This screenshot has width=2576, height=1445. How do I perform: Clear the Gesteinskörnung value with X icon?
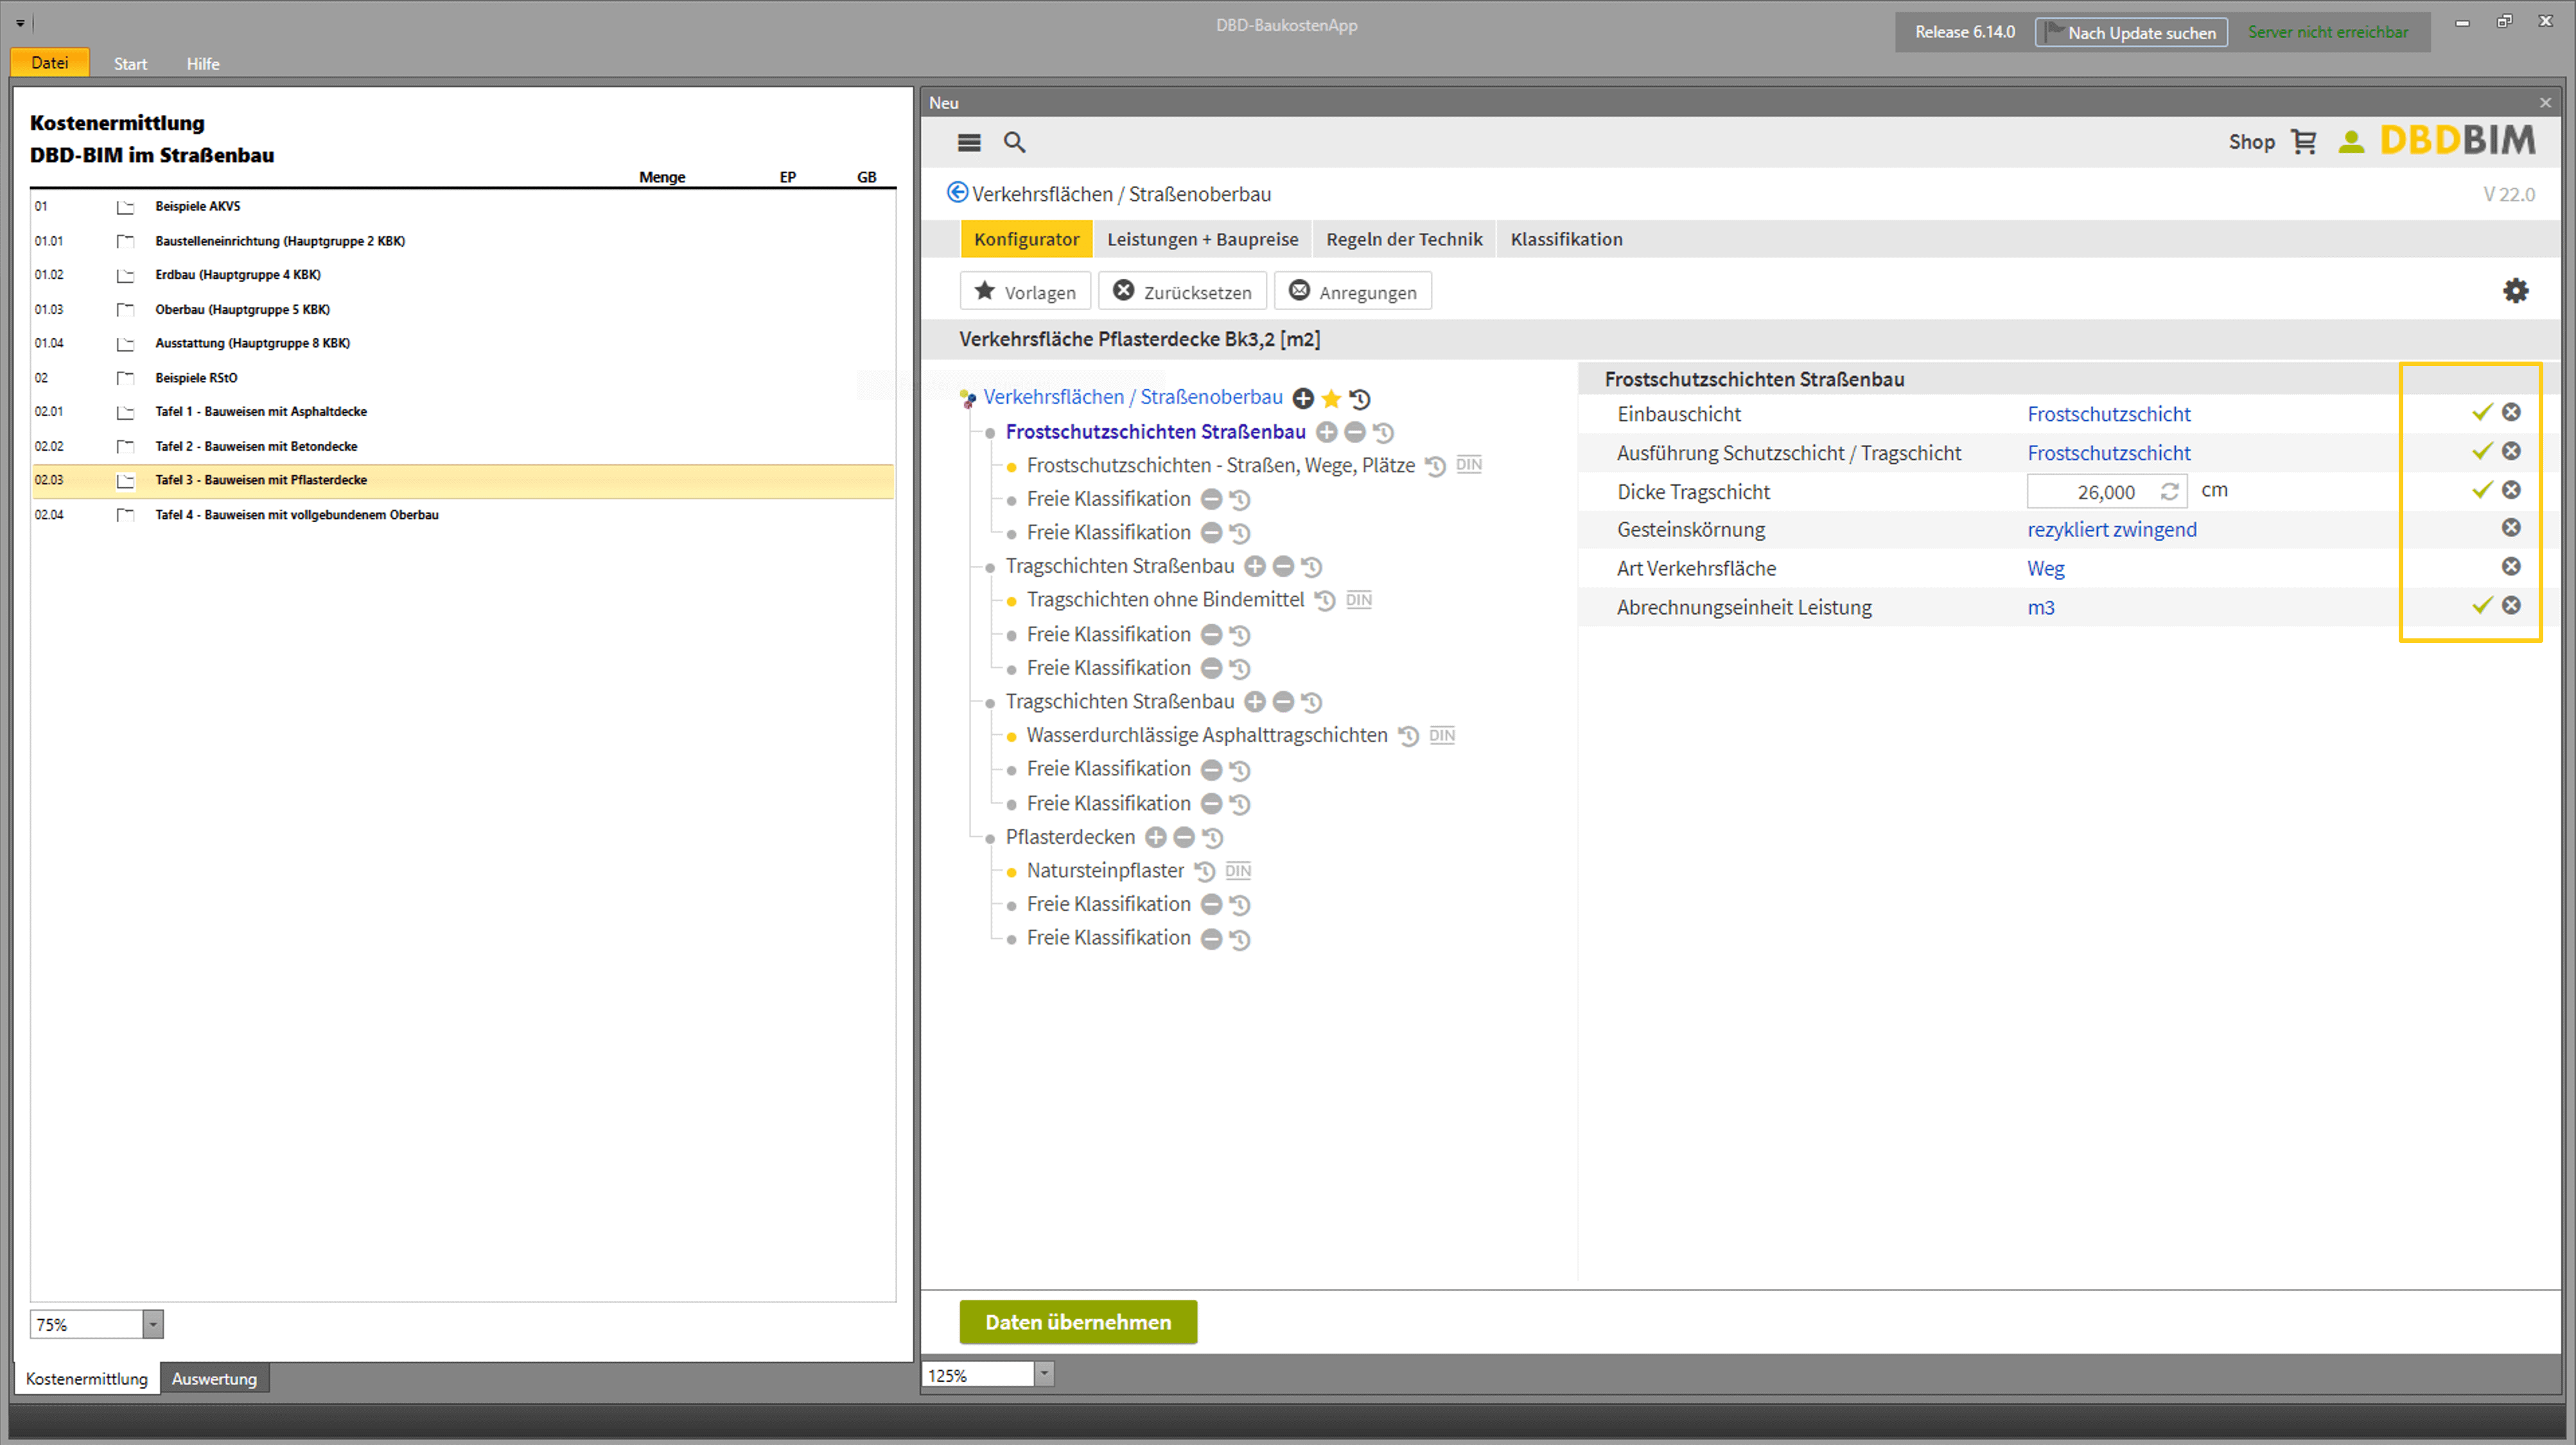coord(2511,528)
